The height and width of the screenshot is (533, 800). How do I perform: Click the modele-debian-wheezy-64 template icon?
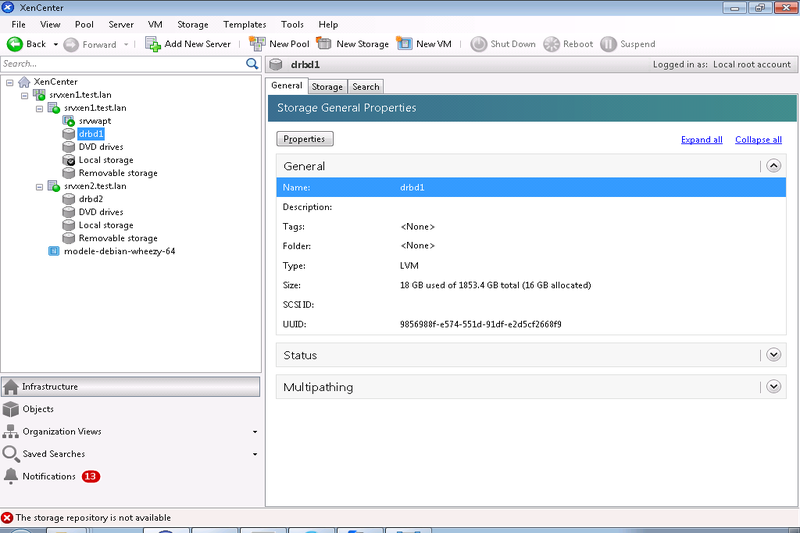tap(54, 251)
